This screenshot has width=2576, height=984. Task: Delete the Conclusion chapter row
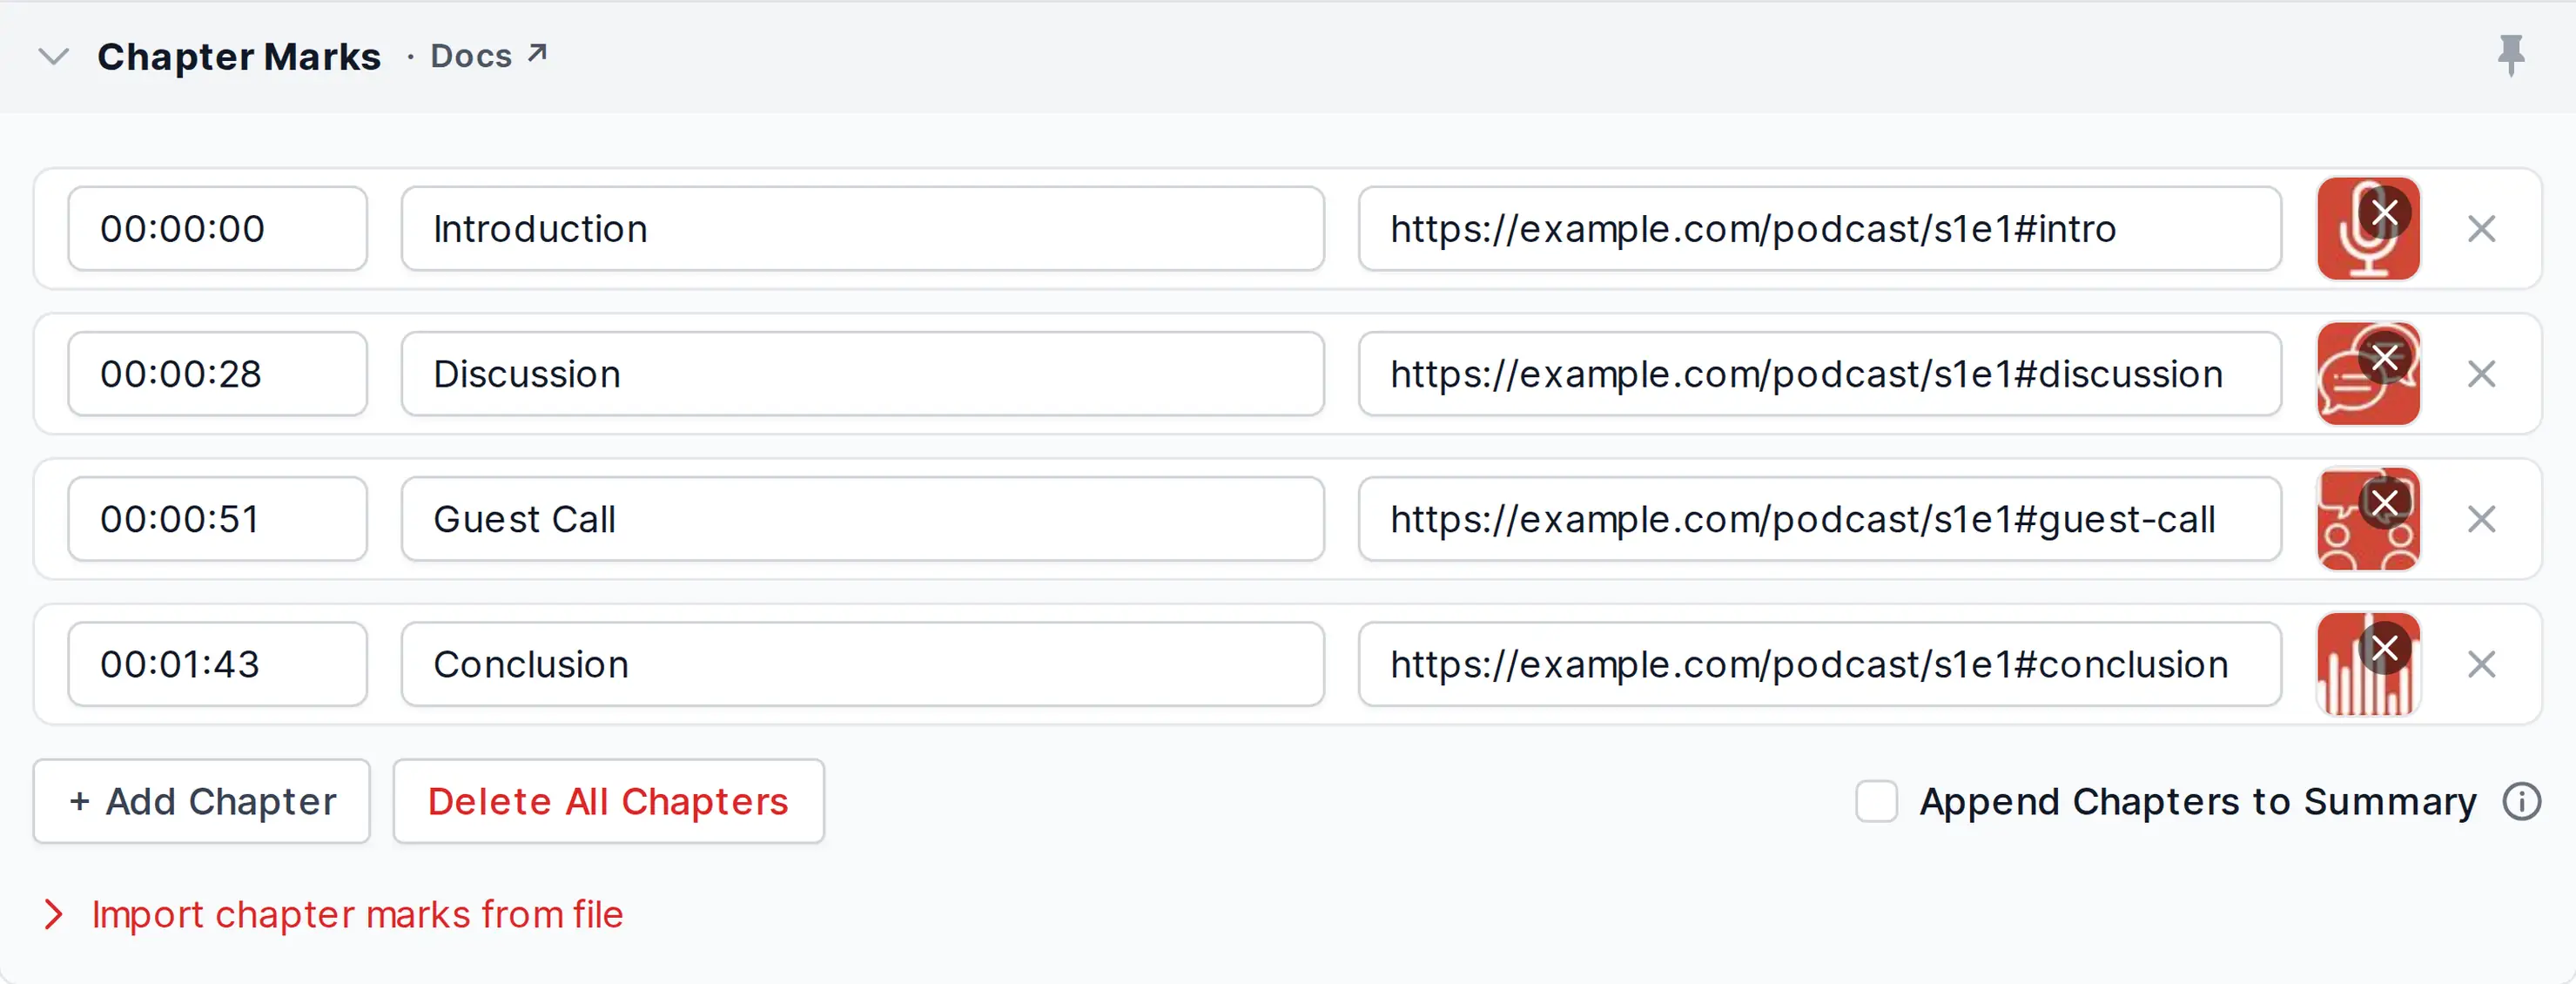2481,664
